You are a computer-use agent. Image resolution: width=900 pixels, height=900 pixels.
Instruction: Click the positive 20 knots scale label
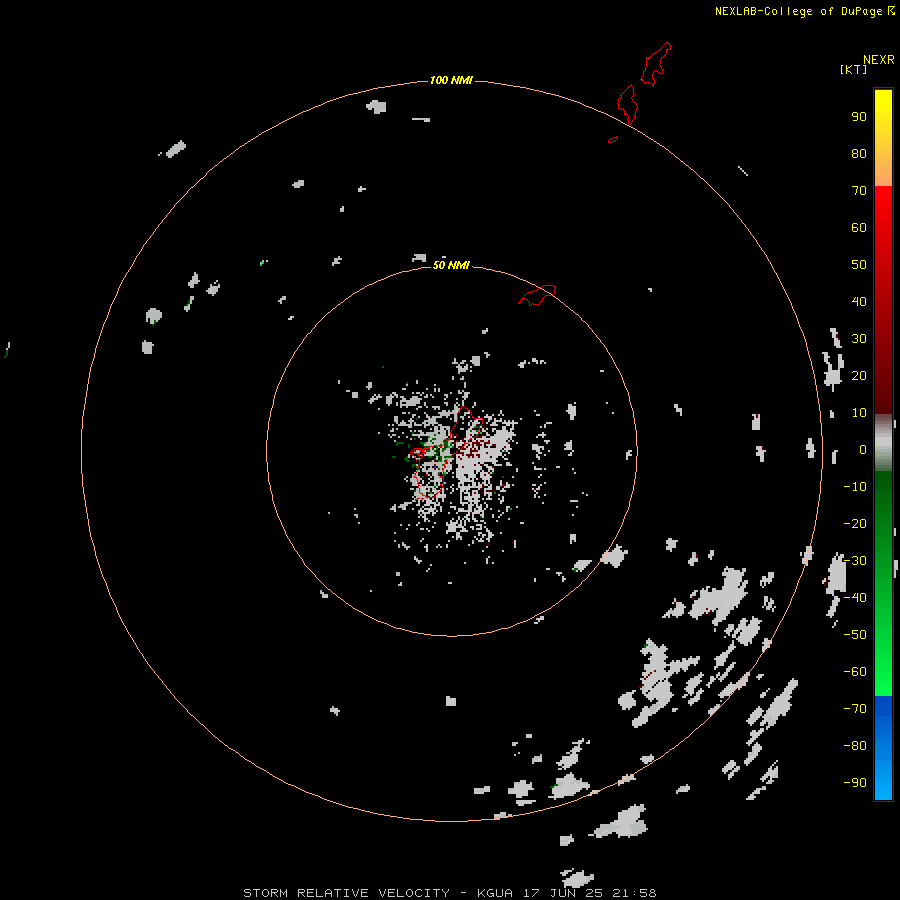coord(859,375)
